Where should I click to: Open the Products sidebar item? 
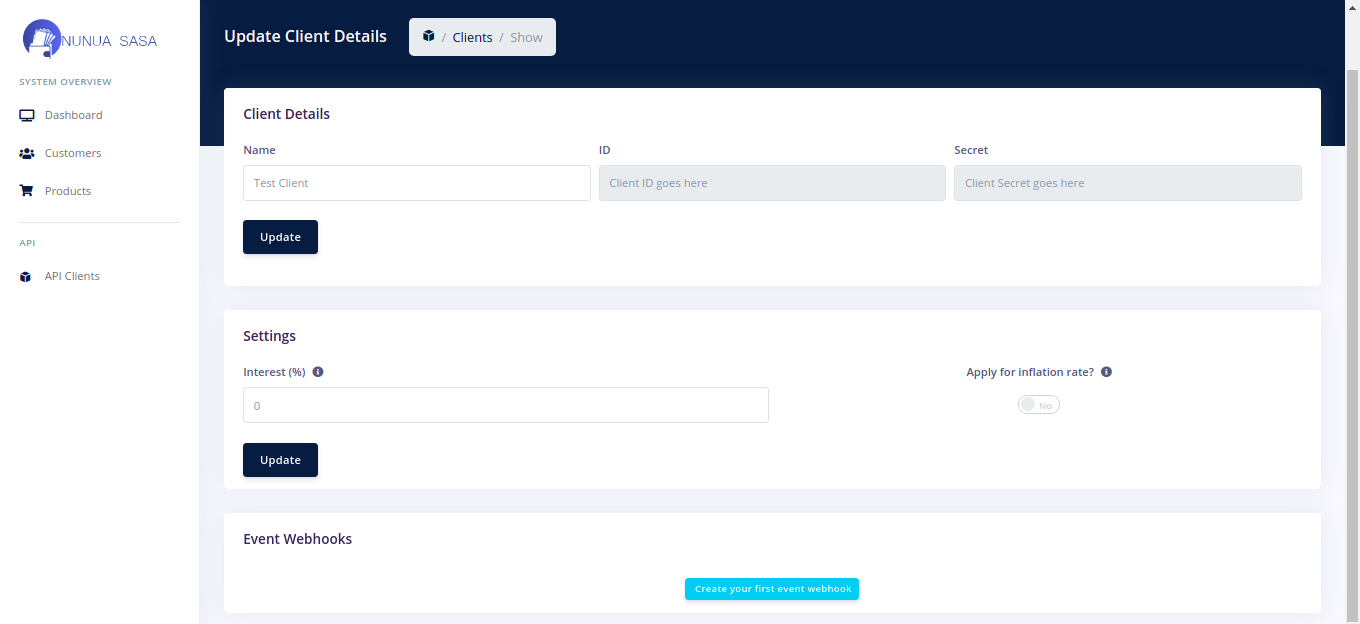(x=68, y=191)
